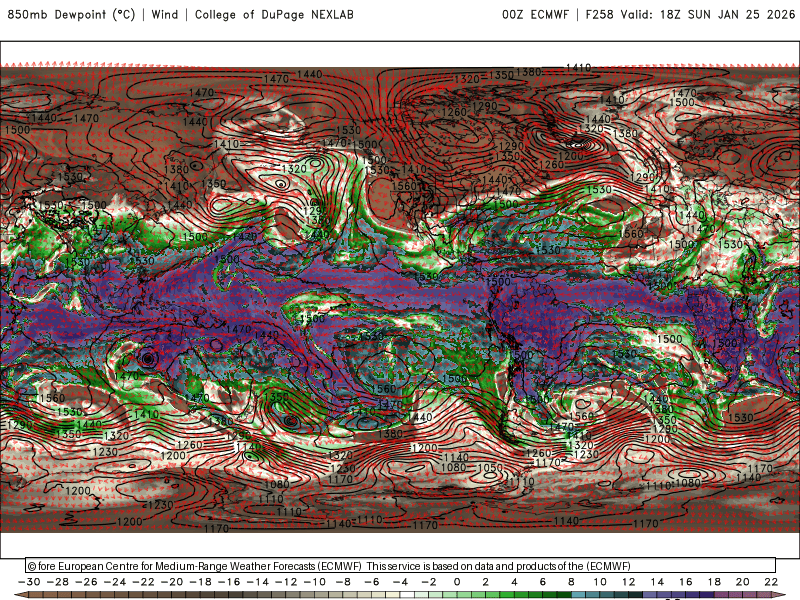
Task: Click the 'F258 Valid: 18Z SUN JAN 25 2026' text
Action: (690, 14)
